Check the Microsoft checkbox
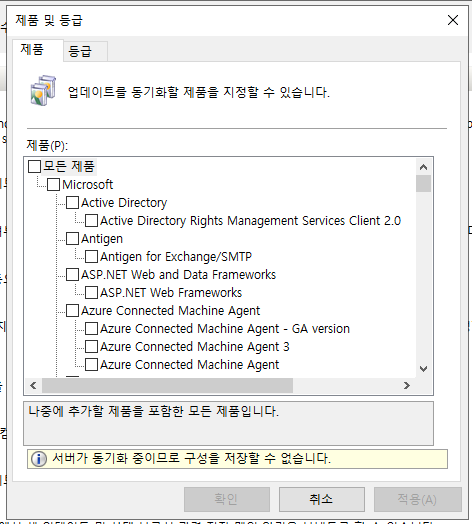472x524 pixels. [53, 184]
